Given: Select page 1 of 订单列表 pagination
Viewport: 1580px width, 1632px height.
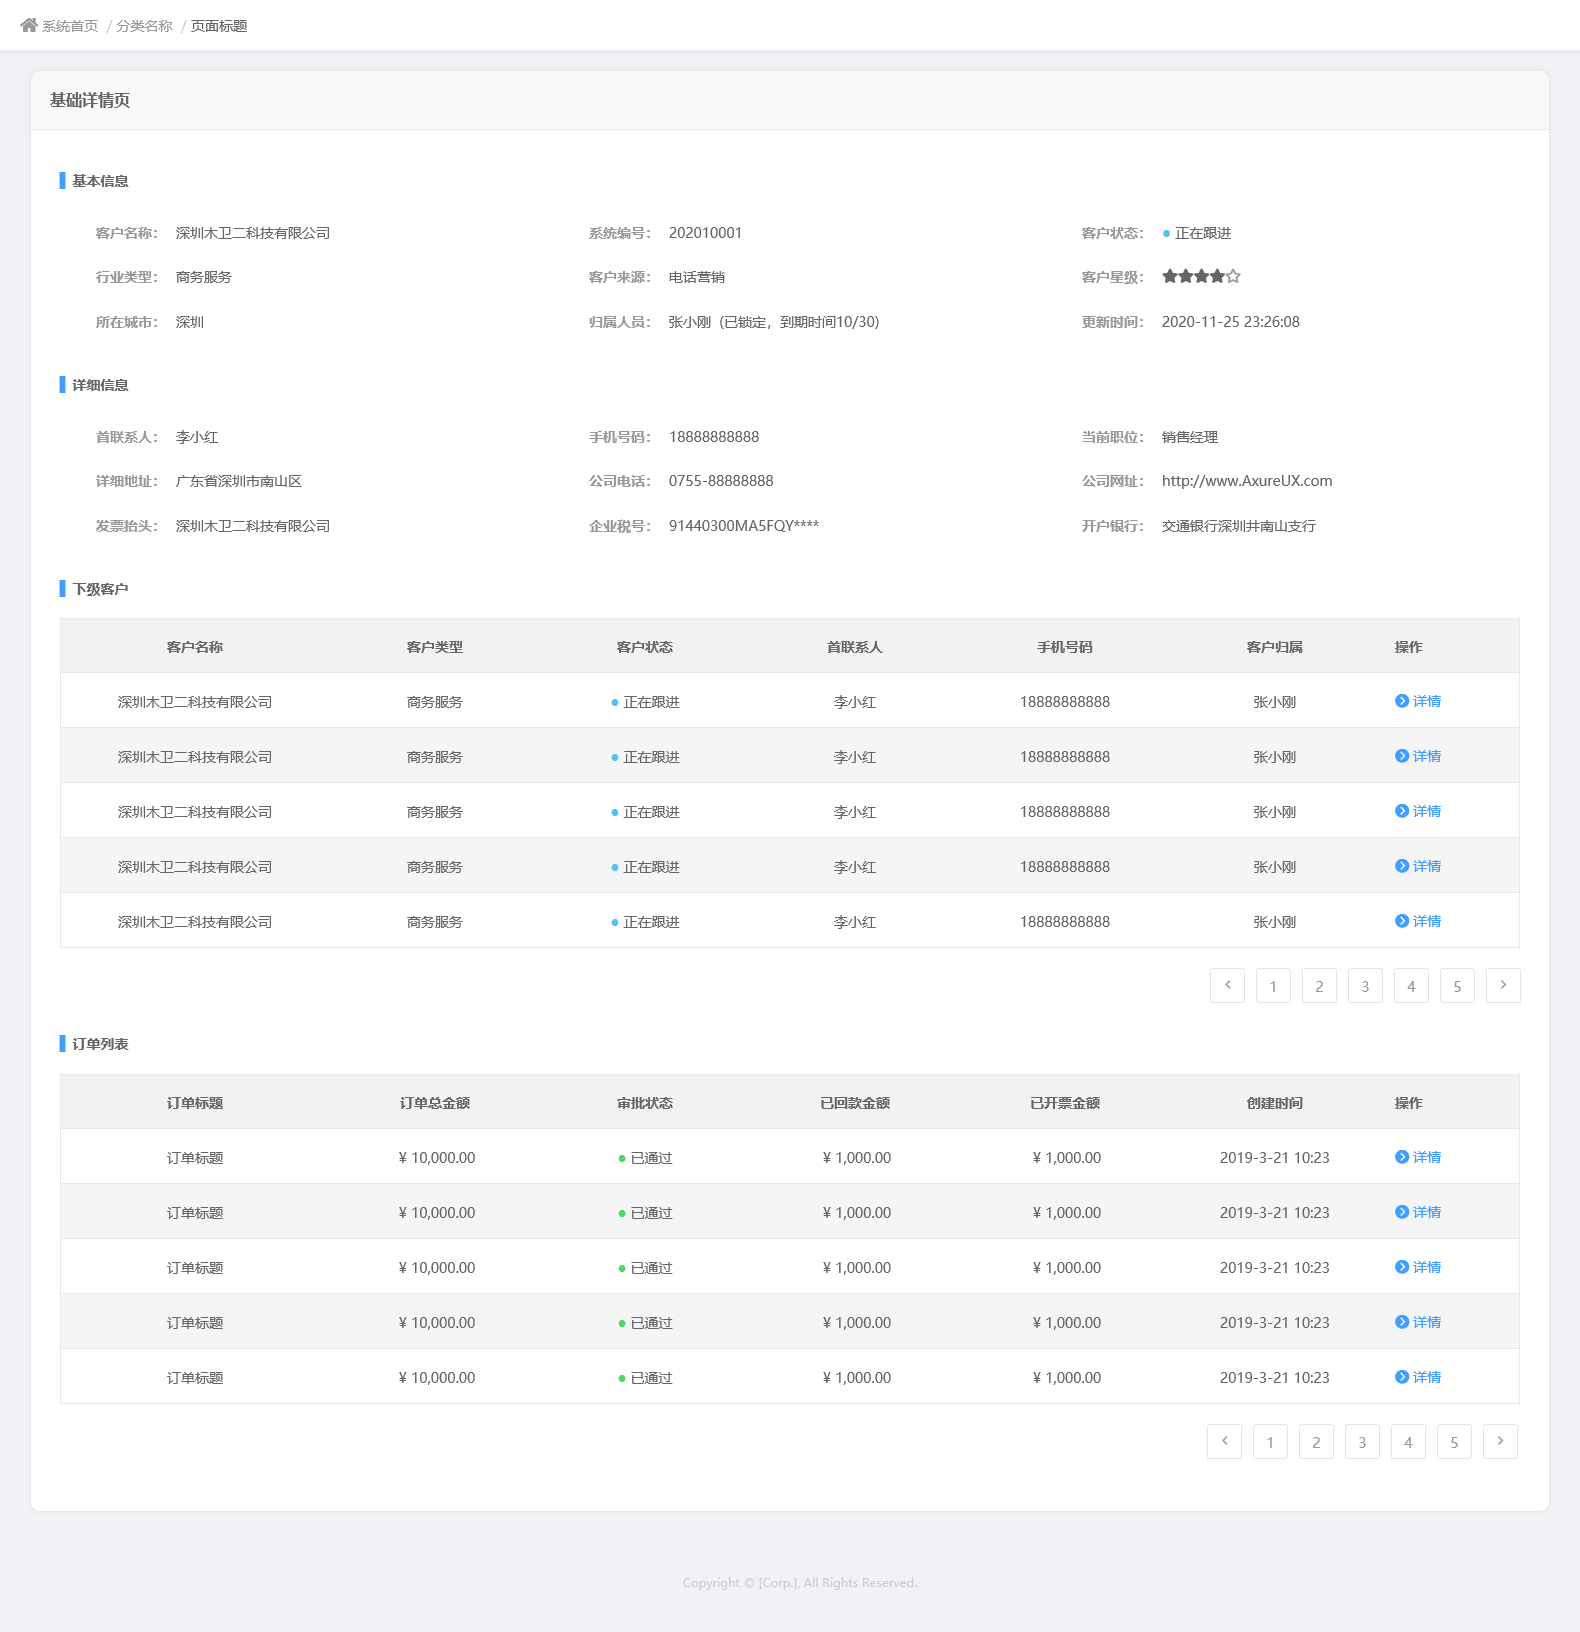Looking at the screenshot, I should pyautogui.click(x=1270, y=1441).
